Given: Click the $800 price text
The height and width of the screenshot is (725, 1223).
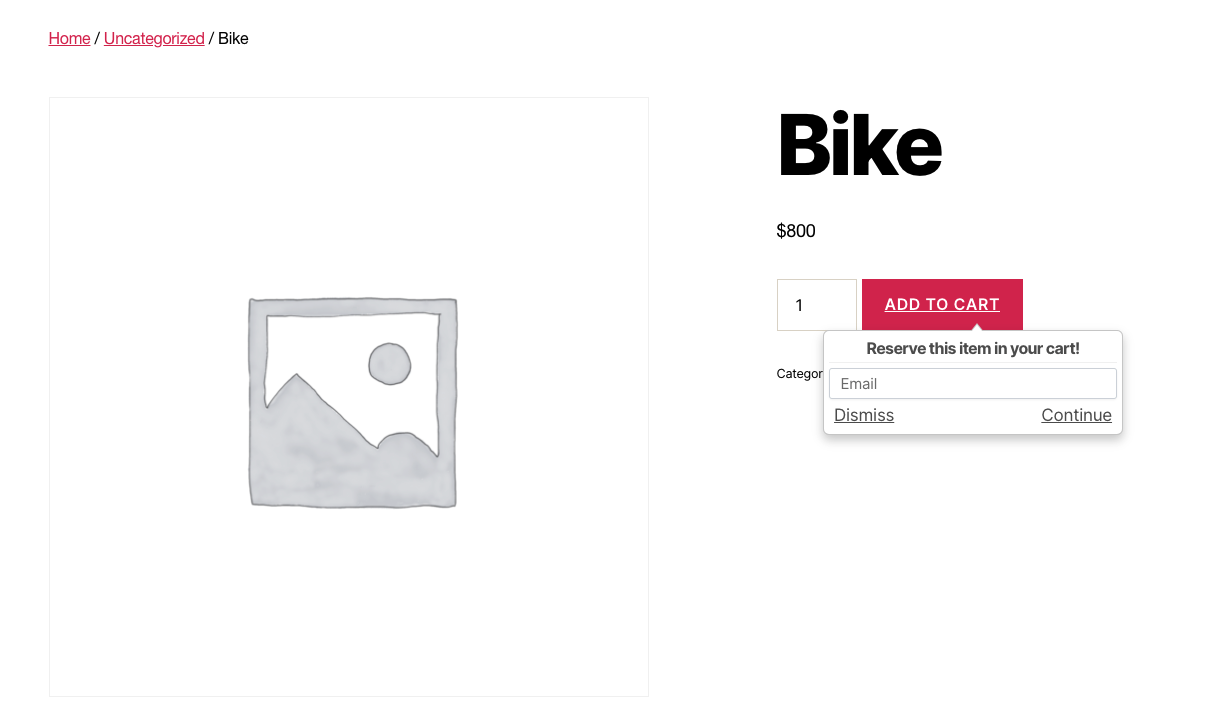Looking at the screenshot, I should click(796, 231).
